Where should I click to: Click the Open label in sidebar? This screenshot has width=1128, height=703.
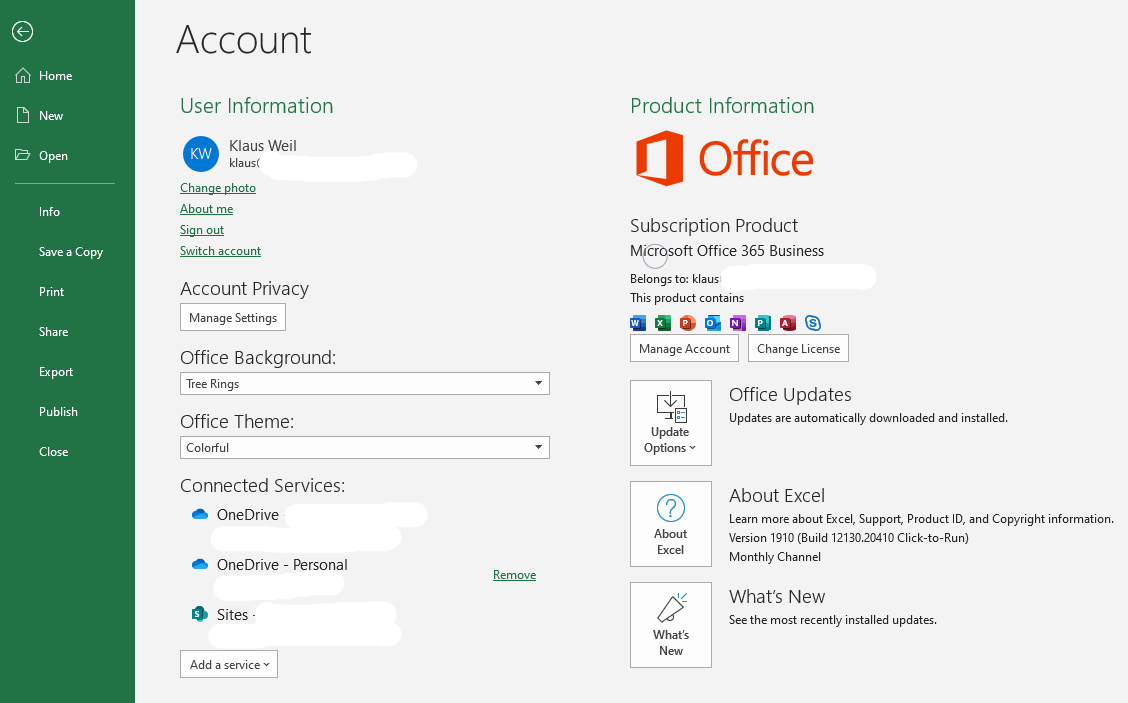coord(53,155)
